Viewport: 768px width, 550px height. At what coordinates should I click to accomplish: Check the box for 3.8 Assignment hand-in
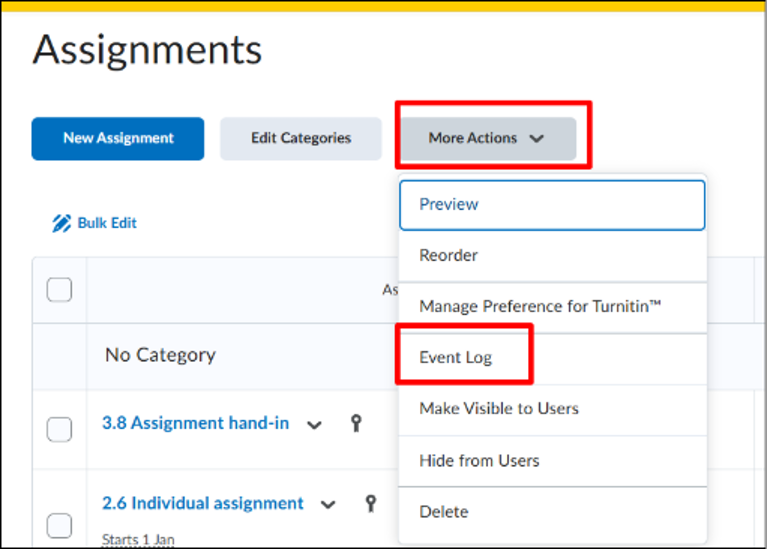click(59, 430)
